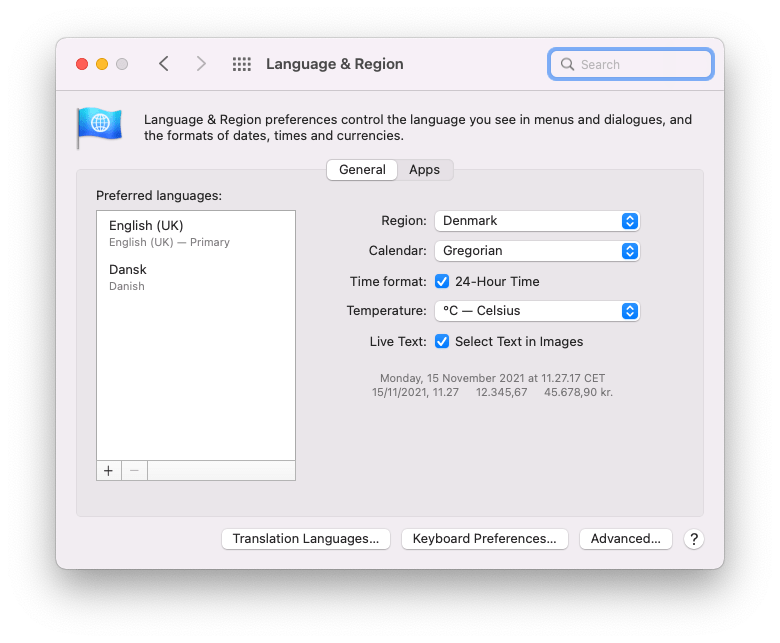The height and width of the screenshot is (643, 780).
Task: Click the 'Temperature:' label
Action: click(387, 311)
